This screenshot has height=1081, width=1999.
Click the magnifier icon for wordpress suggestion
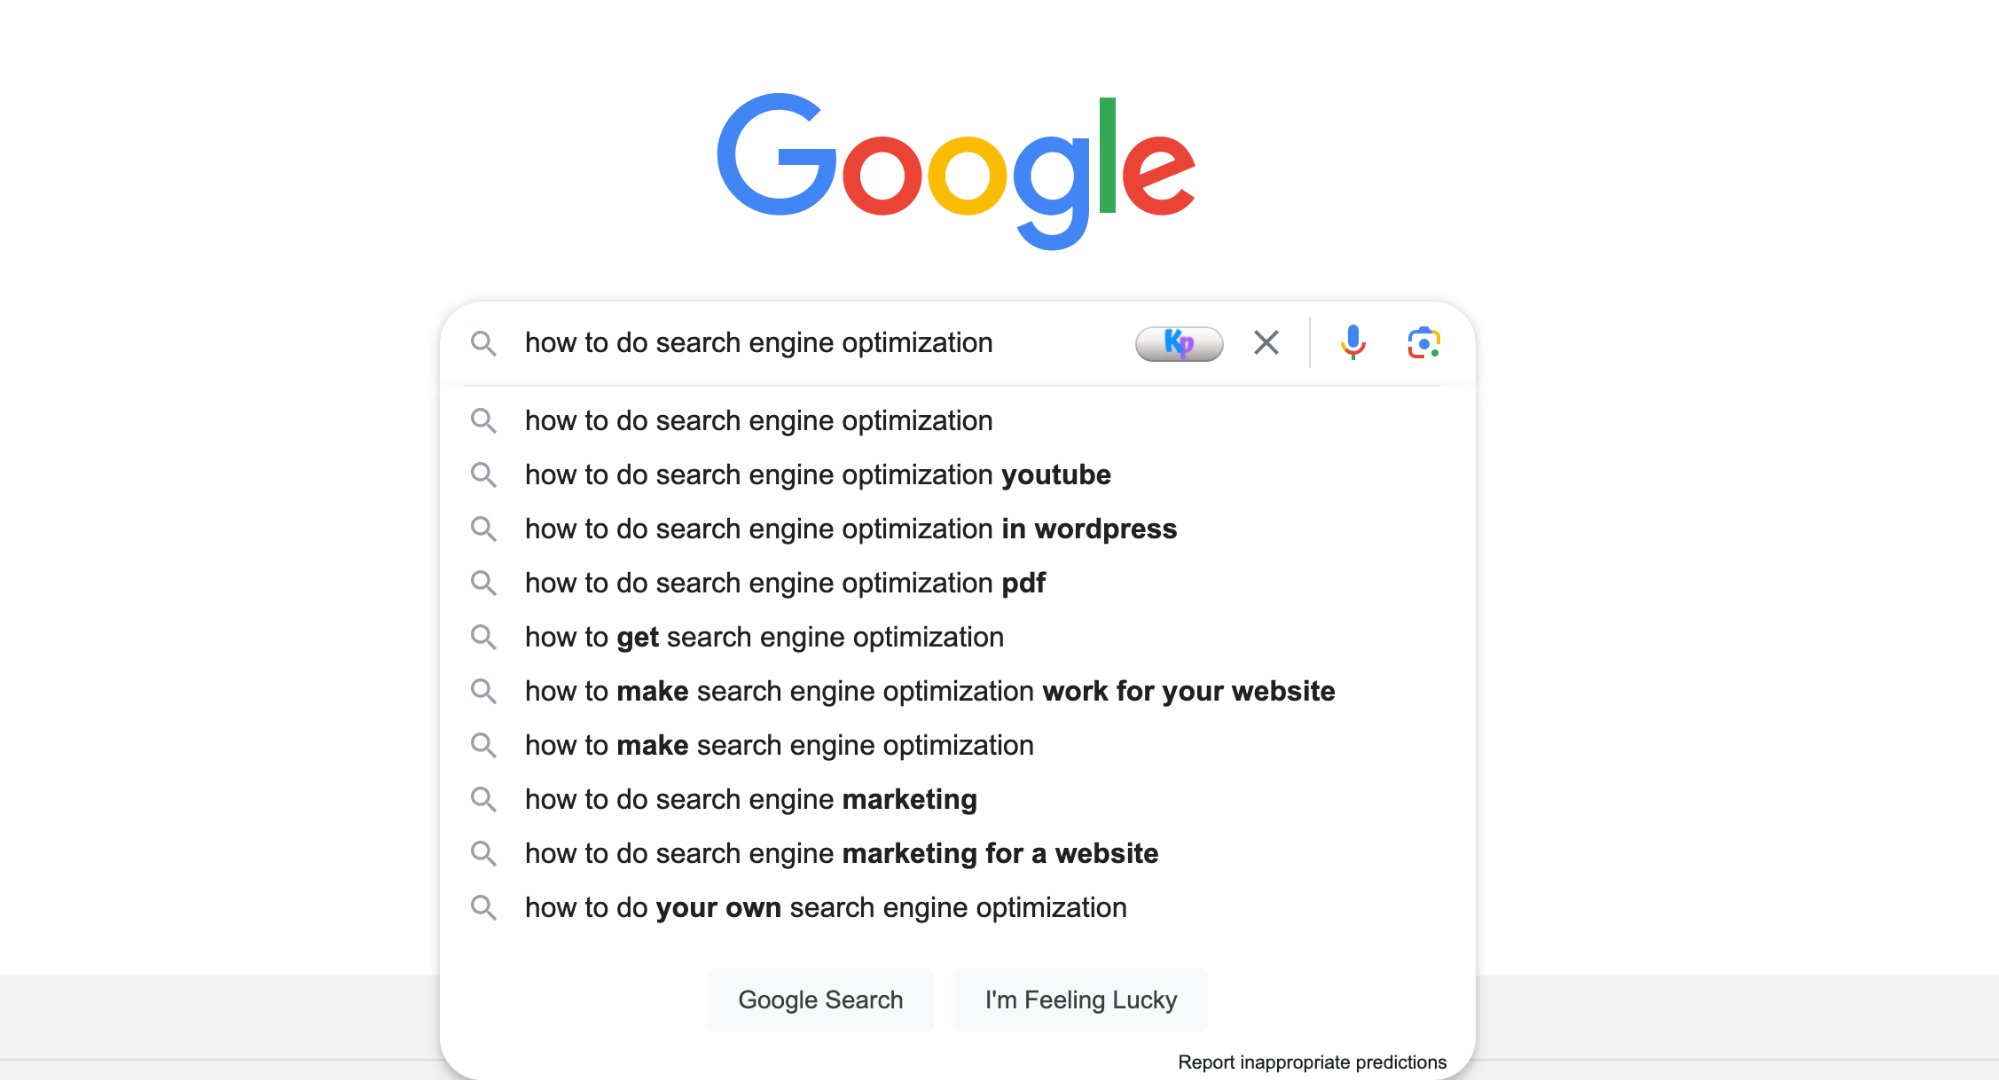pyautogui.click(x=484, y=529)
